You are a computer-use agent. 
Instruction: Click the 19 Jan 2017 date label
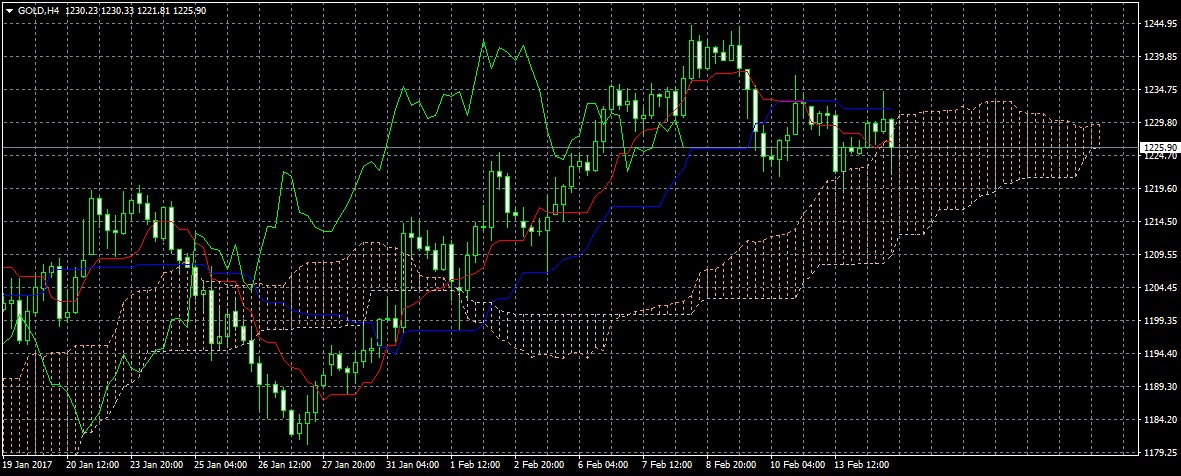pos(26,465)
